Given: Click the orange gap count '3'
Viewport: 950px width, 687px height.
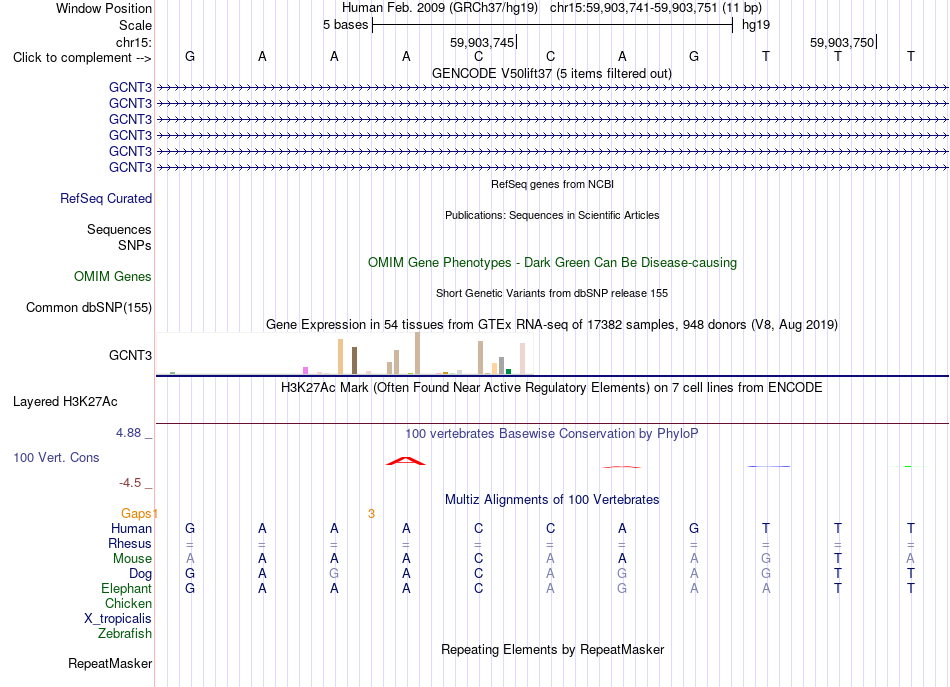Looking at the screenshot, I should (x=371, y=514).
